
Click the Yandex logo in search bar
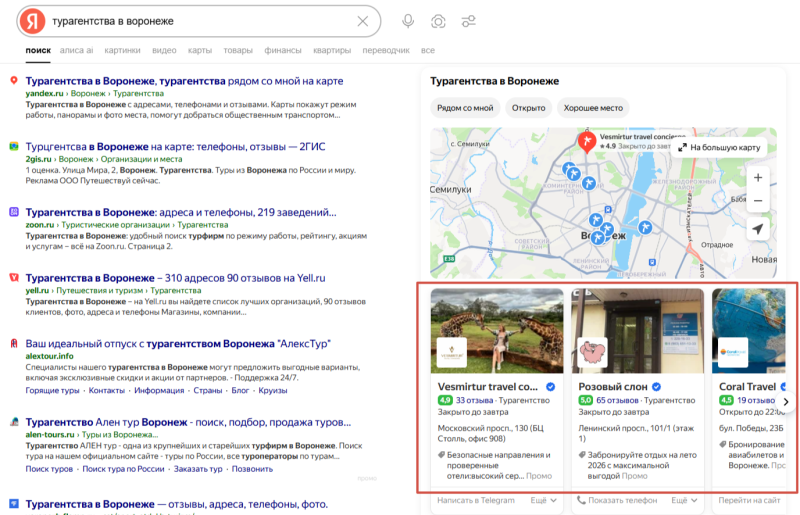click(x=33, y=21)
